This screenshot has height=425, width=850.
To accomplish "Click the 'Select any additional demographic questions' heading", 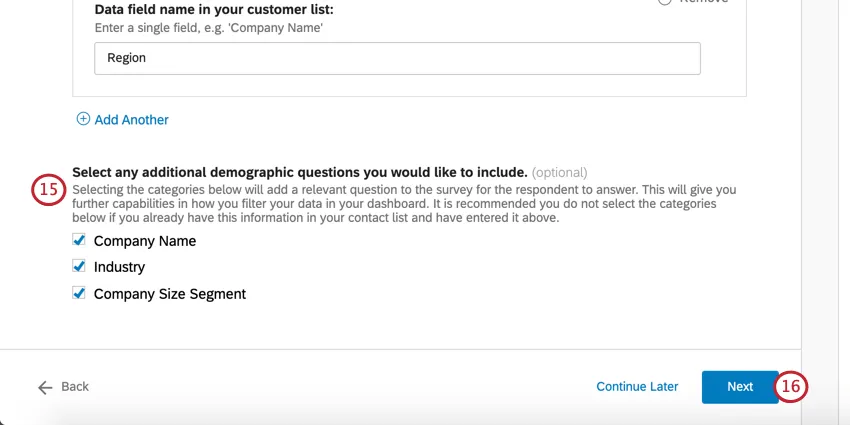I will [299, 172].
